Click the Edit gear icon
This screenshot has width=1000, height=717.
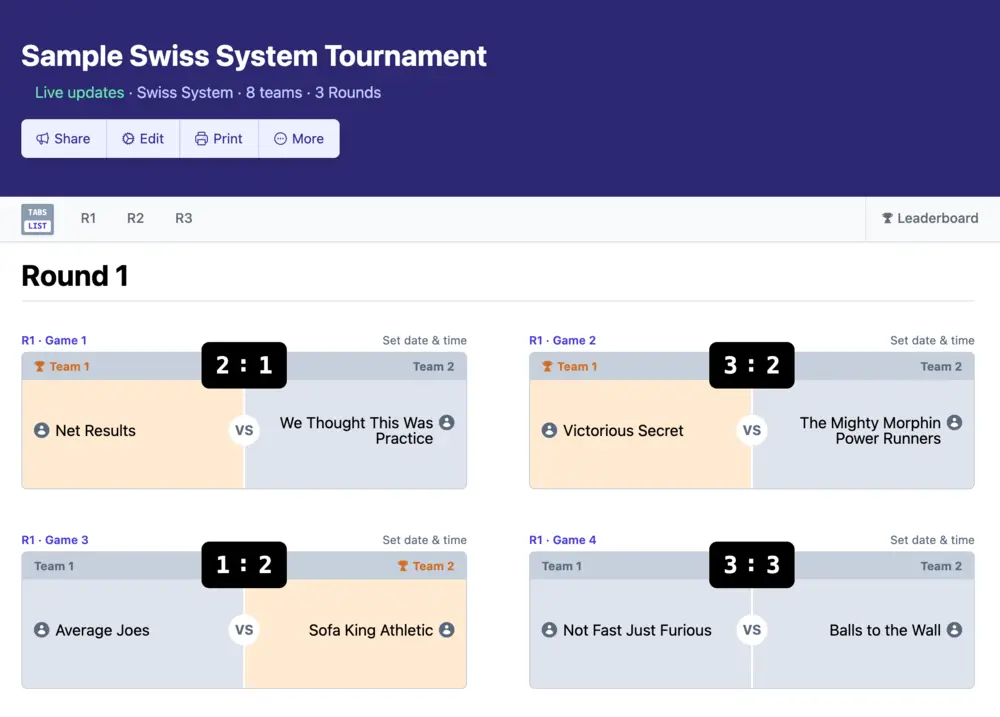pyautogui.click(x=127, y=139)
